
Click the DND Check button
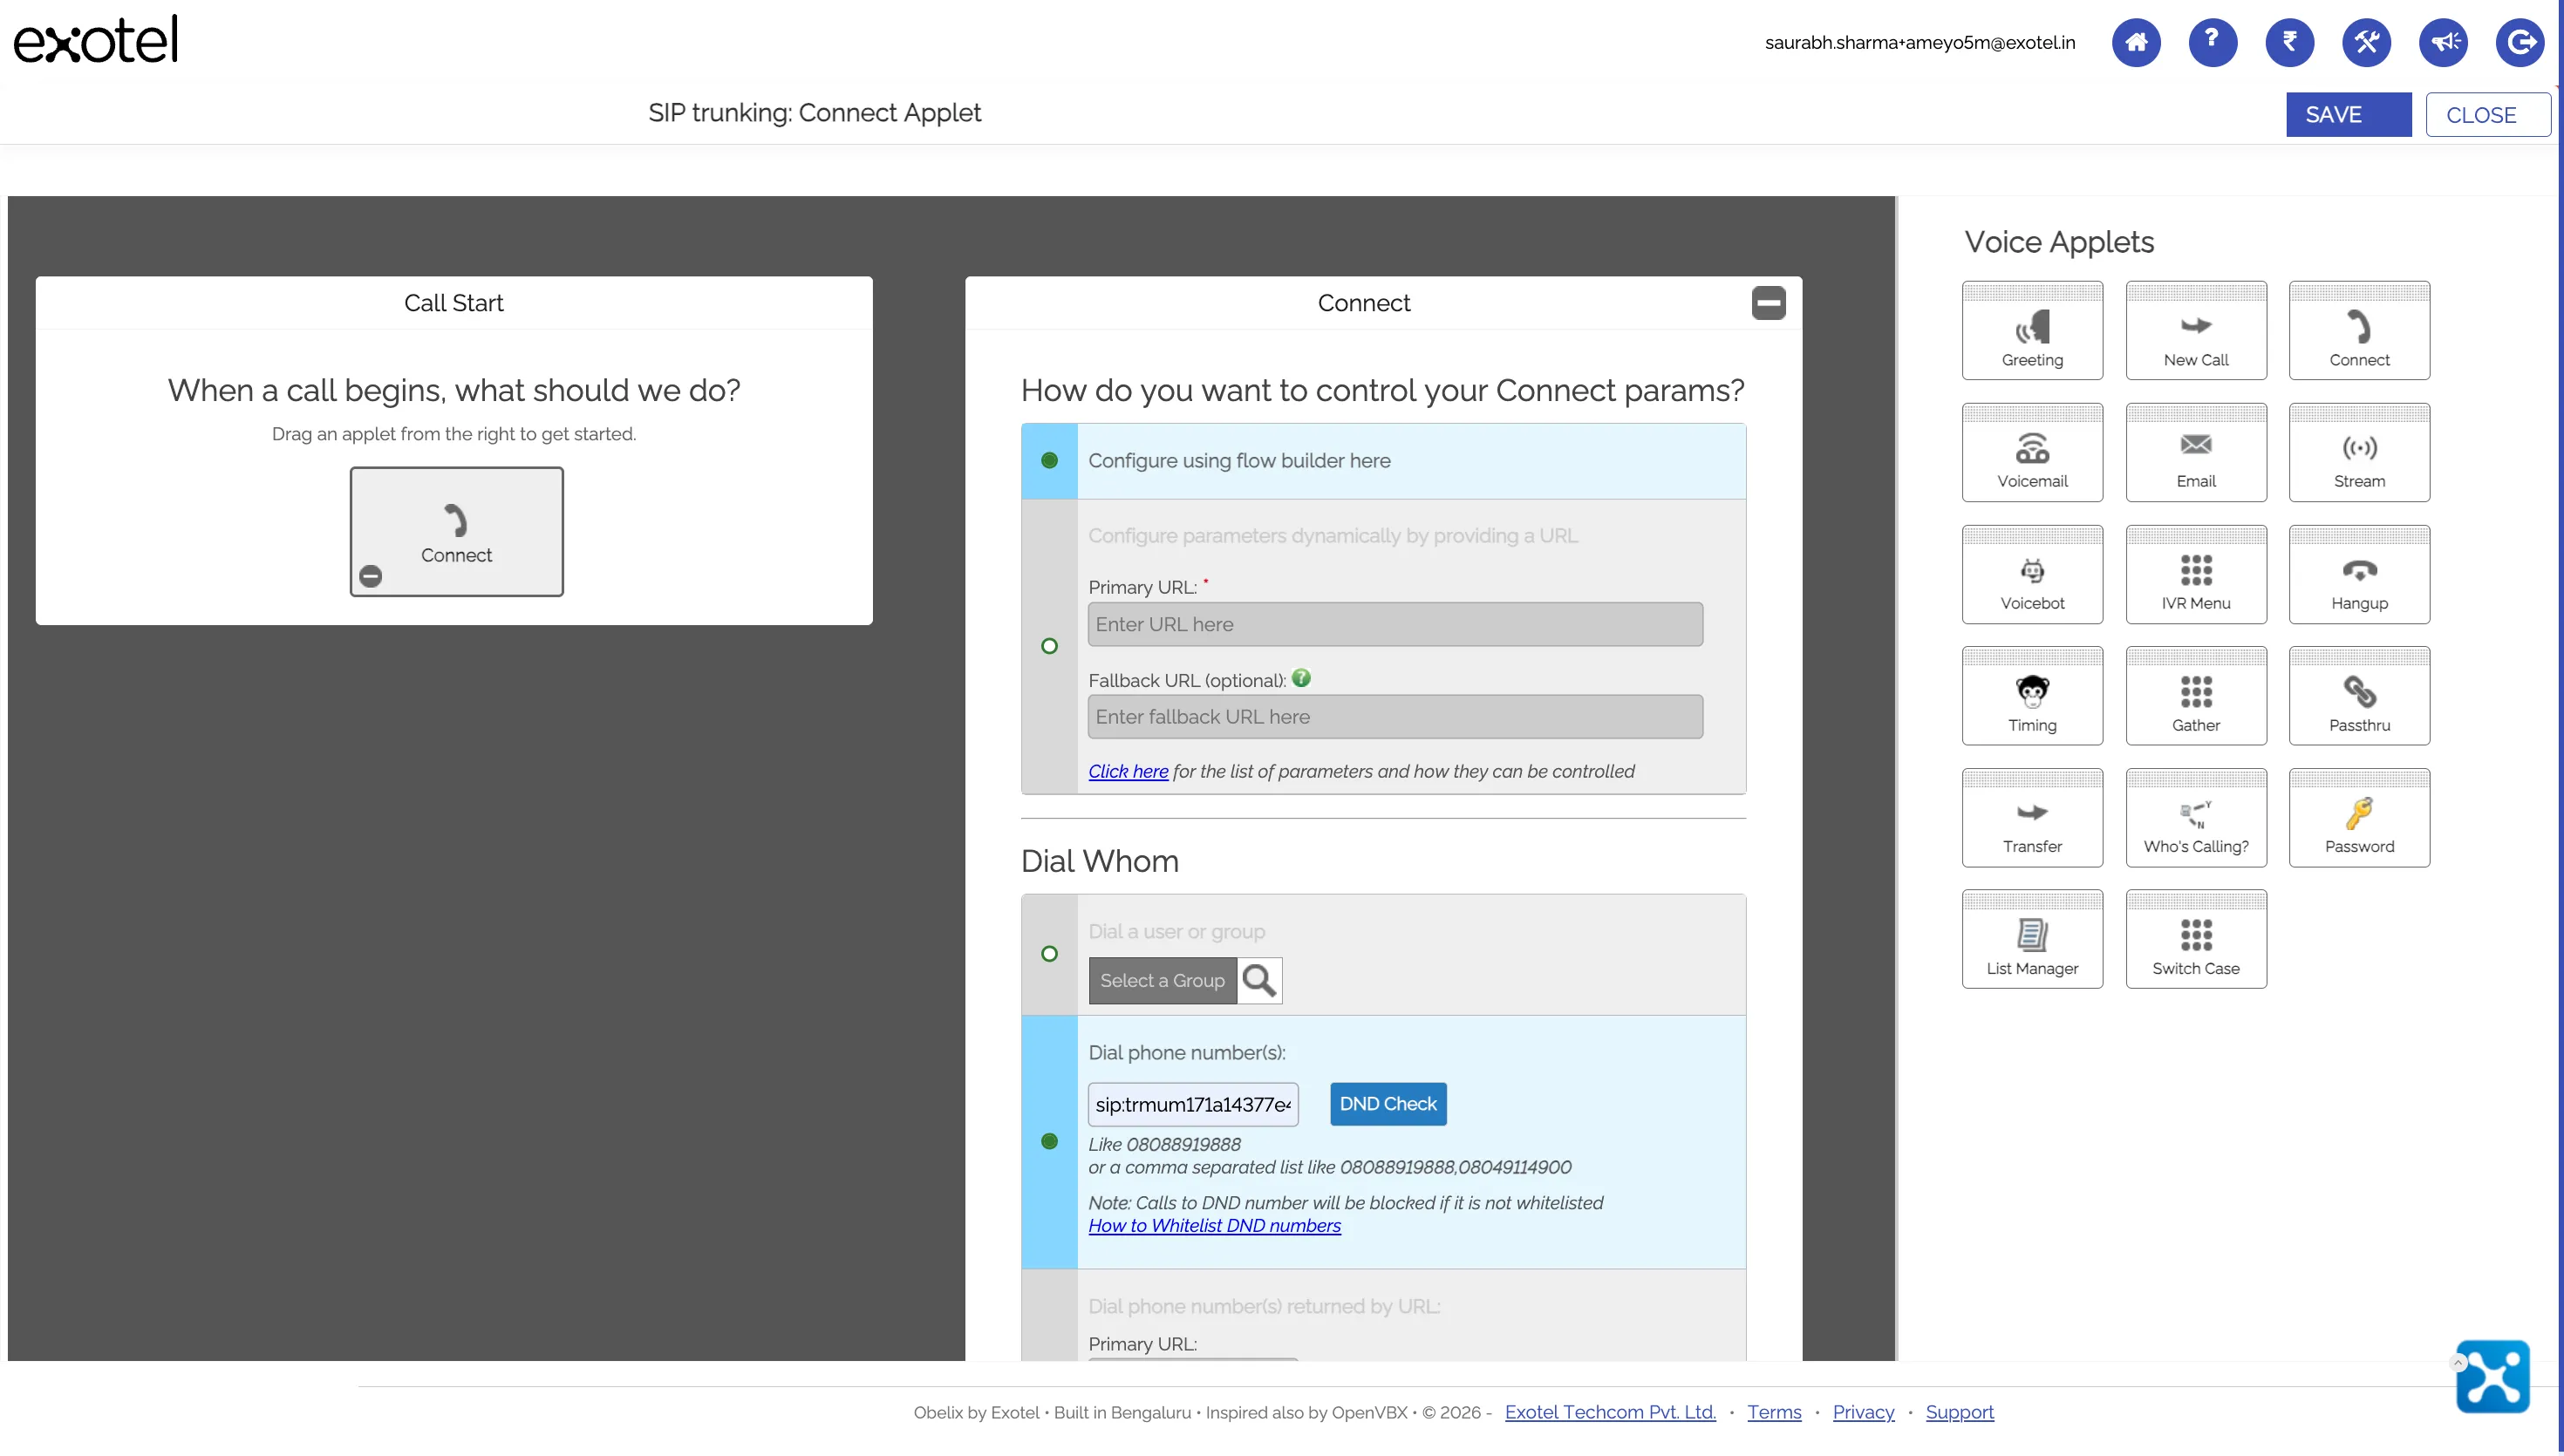click(x=1387, y=1104)
